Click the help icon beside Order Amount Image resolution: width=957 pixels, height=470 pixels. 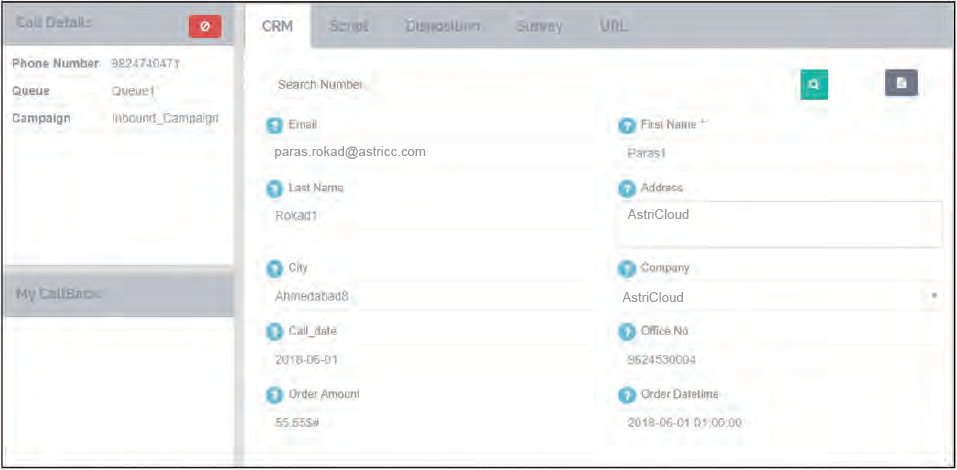274,395
